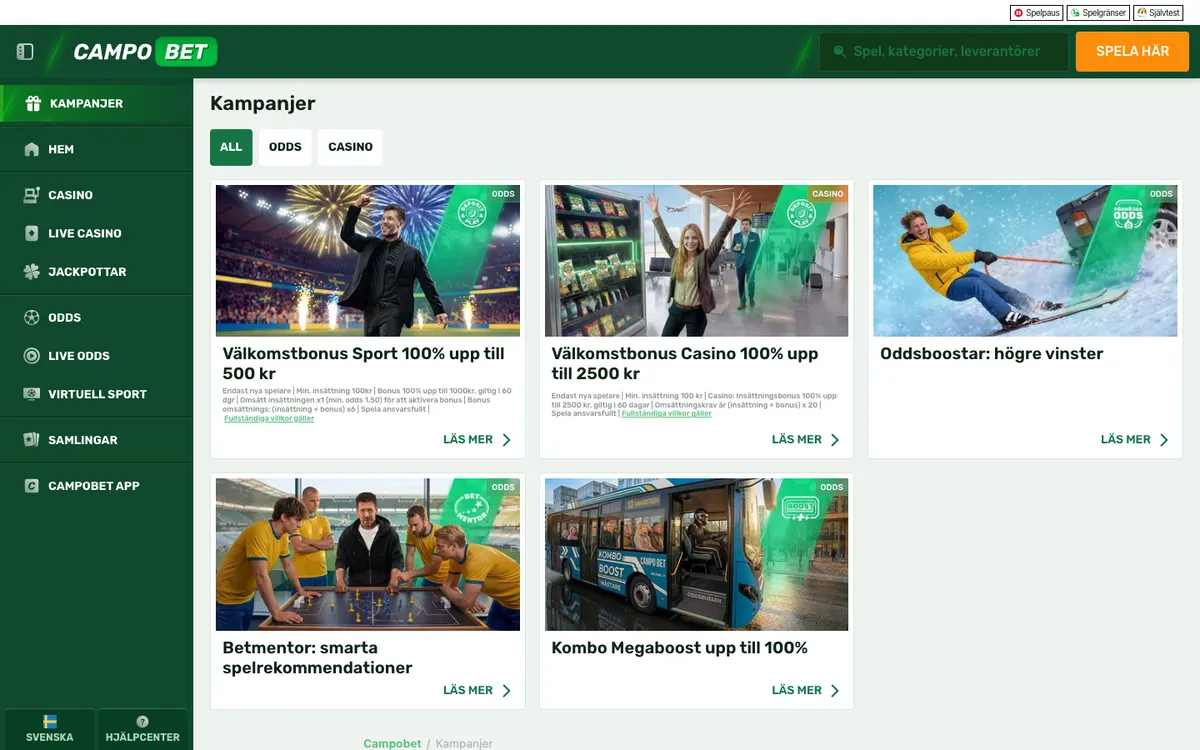
Task: Click the football icon beside Odds
Action: click(31, 317)
